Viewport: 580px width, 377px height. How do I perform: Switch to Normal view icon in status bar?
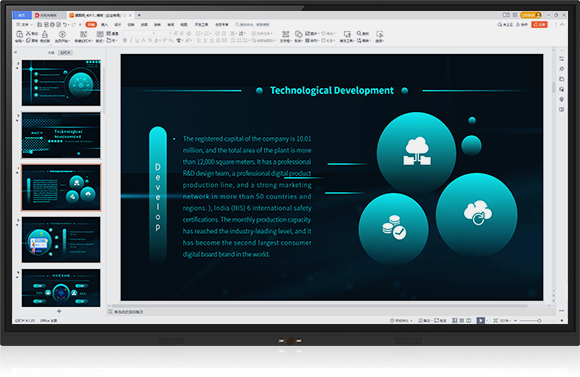pos(455,320)
